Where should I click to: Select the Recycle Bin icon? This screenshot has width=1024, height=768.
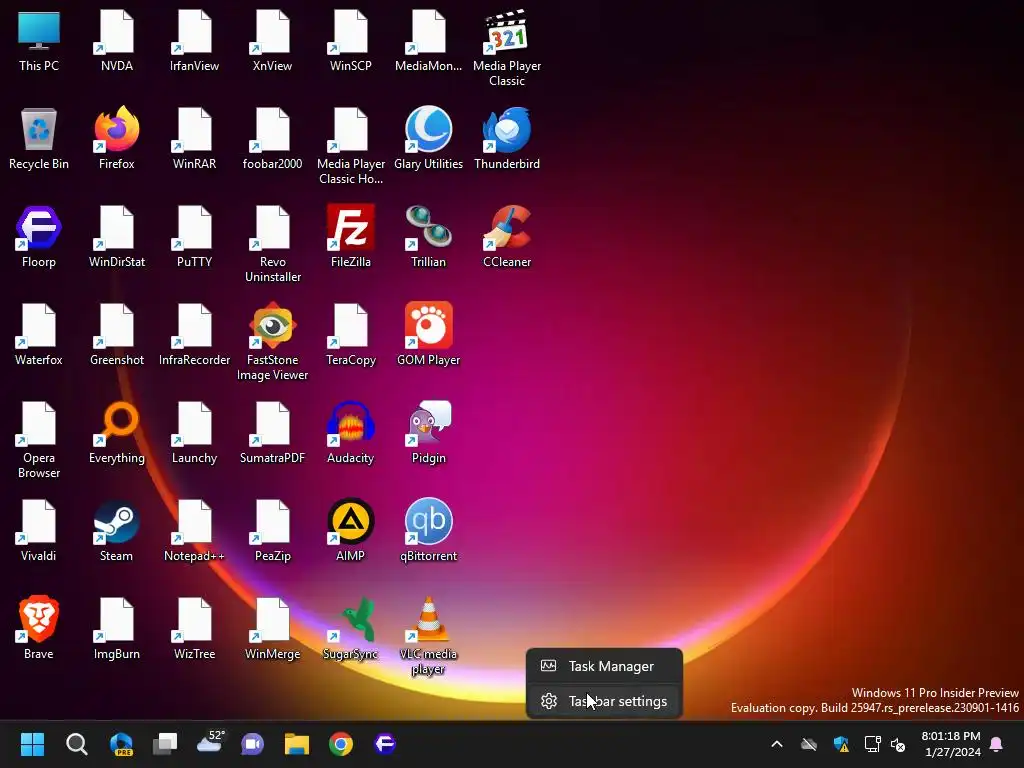39,138
